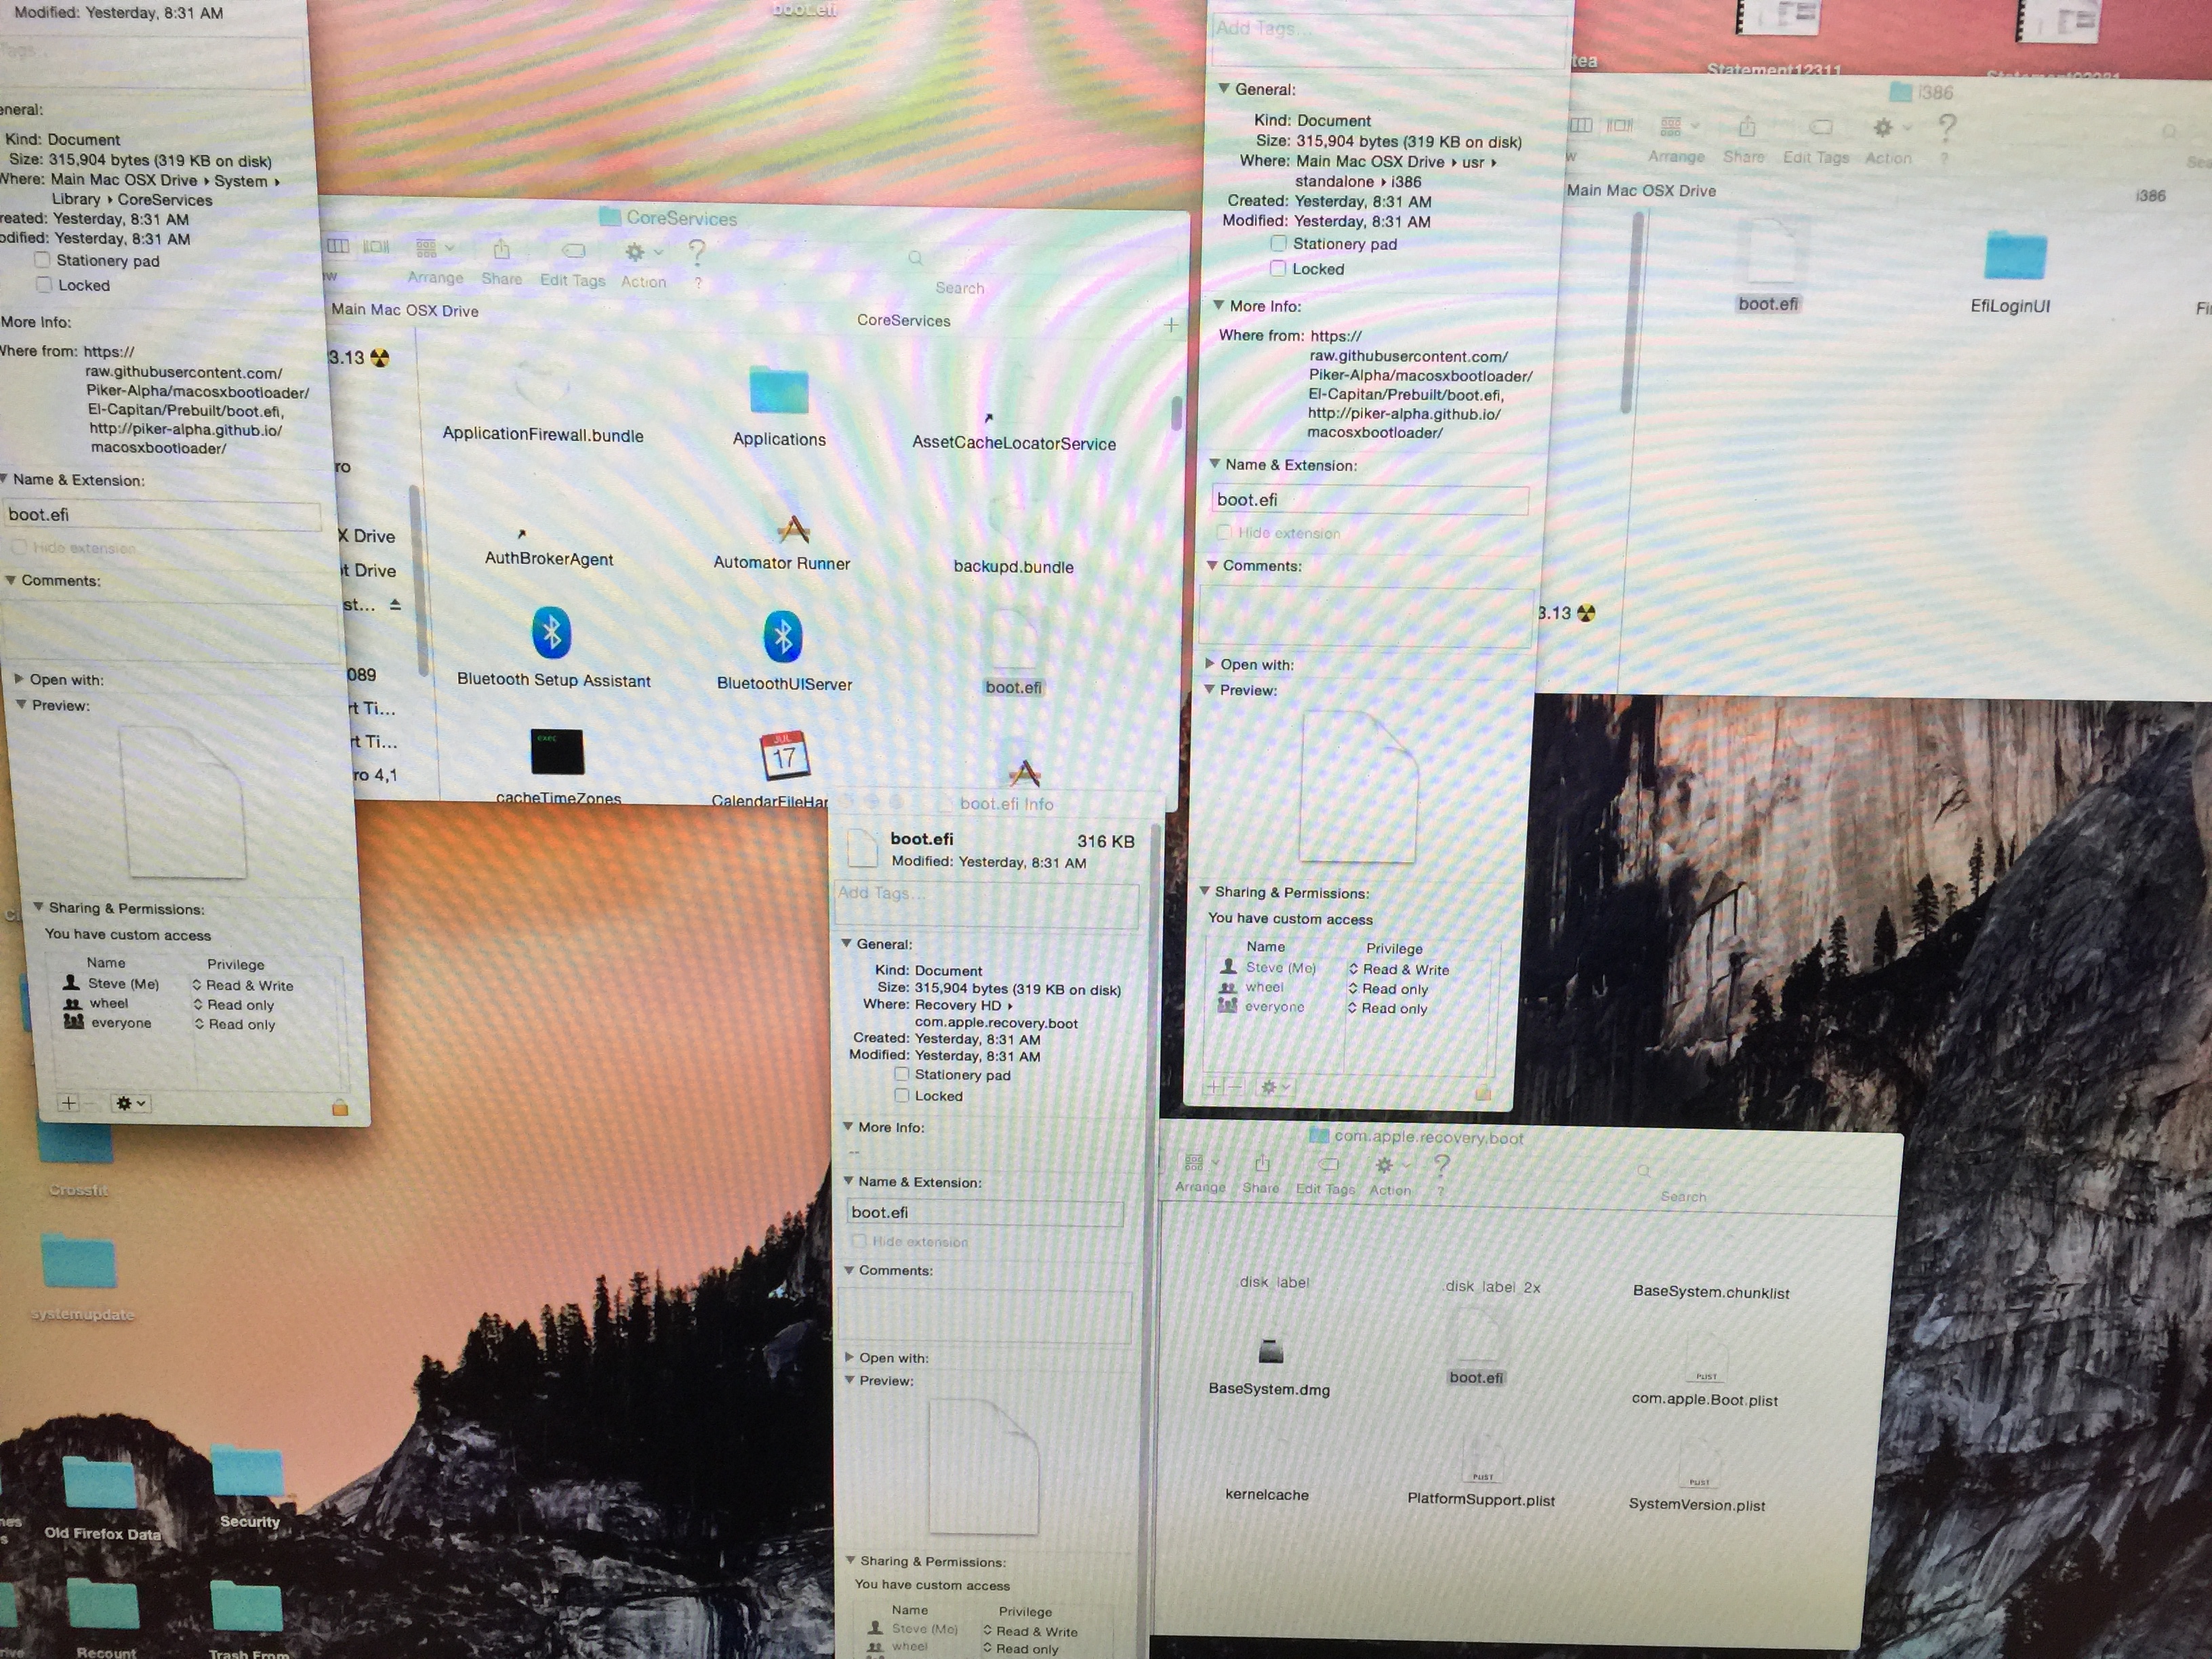This screenshot has height=1659, width=2212.
Task: Check Stationery pad in Recovery boot.efi Info
Action: tap(901, 1074)
